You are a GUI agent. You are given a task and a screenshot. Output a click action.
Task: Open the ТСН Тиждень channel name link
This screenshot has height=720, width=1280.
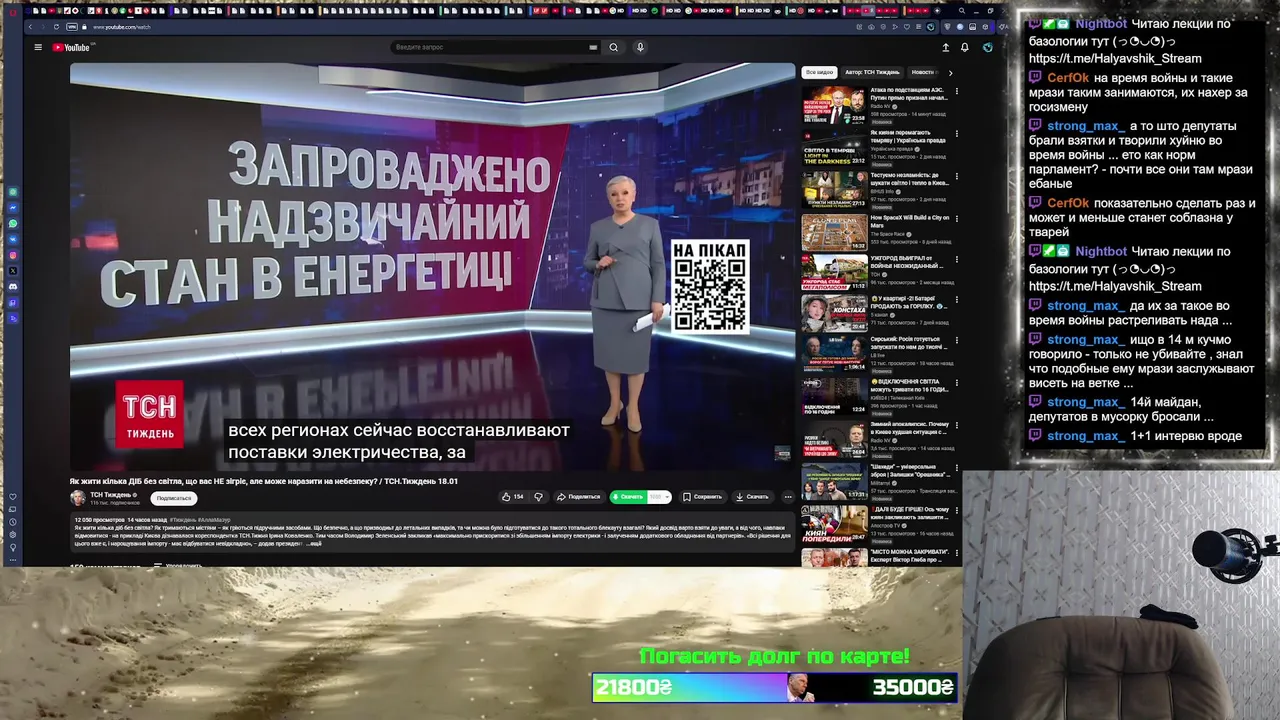coord(111,494)
